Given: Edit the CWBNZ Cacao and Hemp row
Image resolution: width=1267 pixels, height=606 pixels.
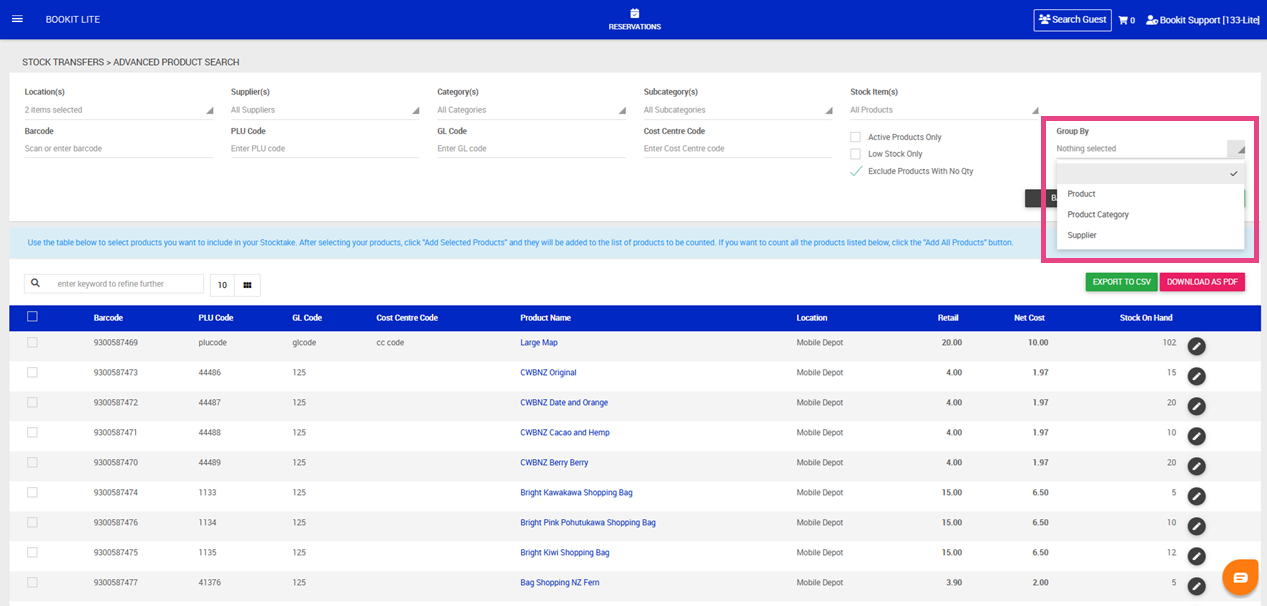Looking at the screenshot, I should [x=1196, y=436].
